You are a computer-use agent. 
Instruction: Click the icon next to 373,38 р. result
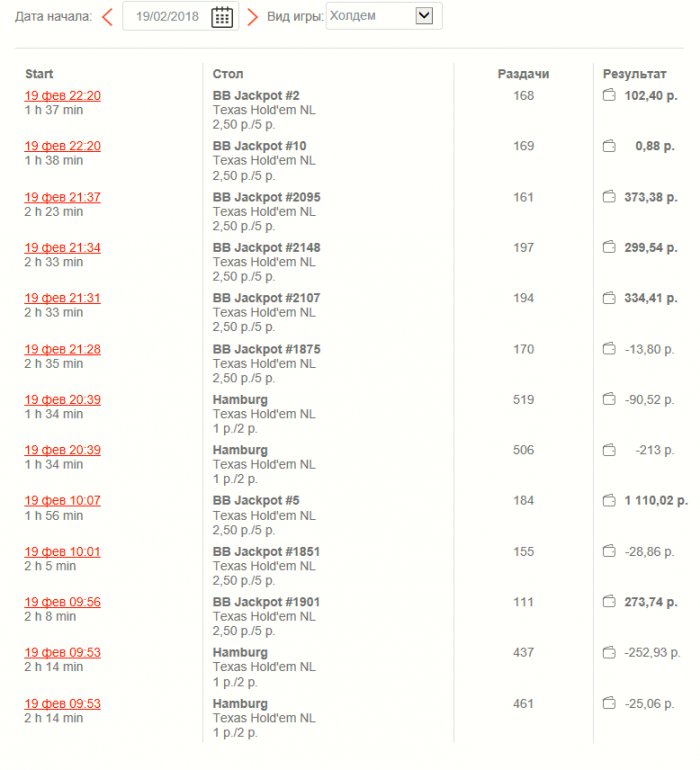(608, 197)
